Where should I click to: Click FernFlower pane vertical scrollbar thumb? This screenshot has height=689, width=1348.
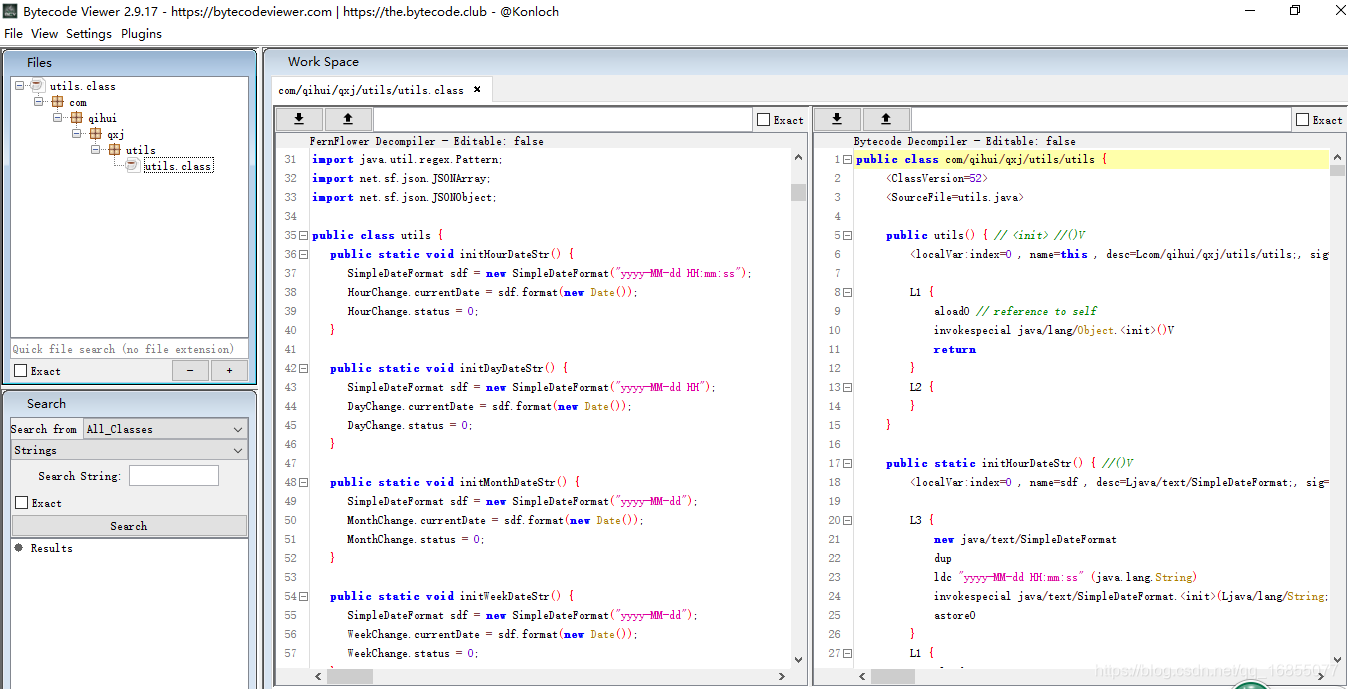798,192
